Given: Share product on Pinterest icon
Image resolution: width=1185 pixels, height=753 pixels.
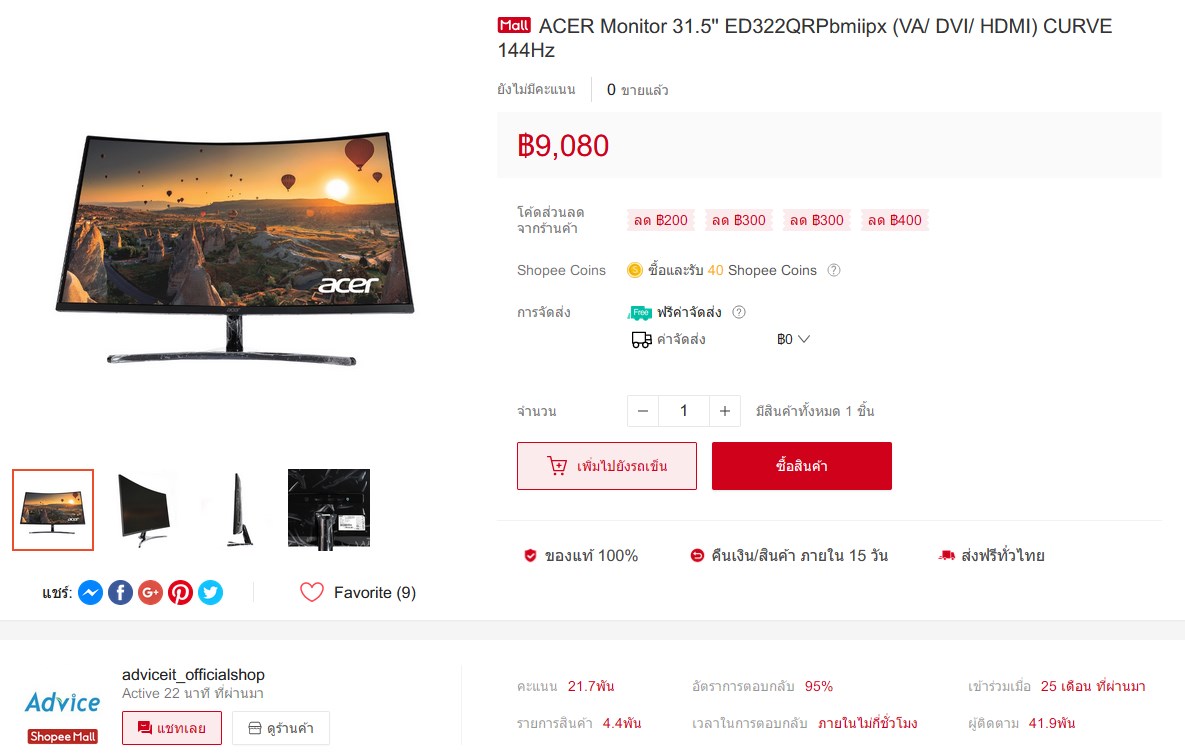Looking at the screenshot, I should [181, 593].
